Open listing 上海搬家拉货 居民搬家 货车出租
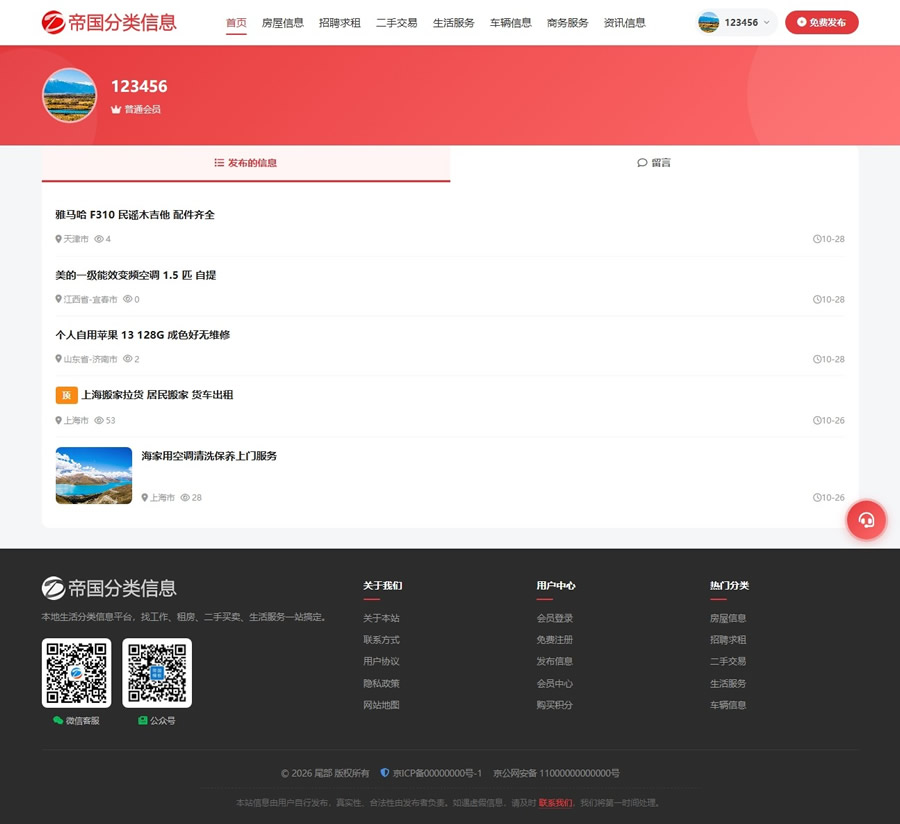The height and width of the screenshot is (824, 900). [157, 395]
